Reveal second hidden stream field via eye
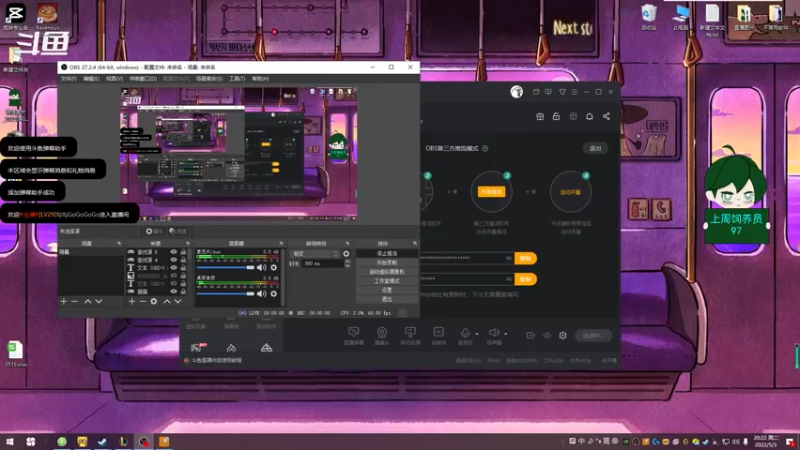The image size is (800, 450). [x=509, y=279]
